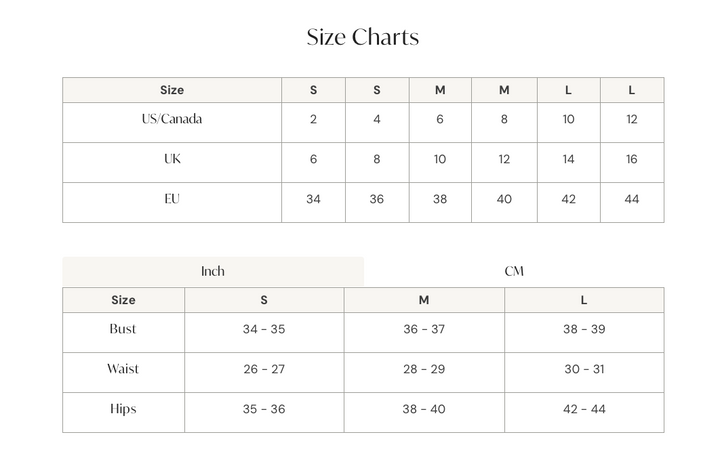Click the EU size 44 cell
The height and width of the screenshot is (462, 720).
(x=631, y=200)
